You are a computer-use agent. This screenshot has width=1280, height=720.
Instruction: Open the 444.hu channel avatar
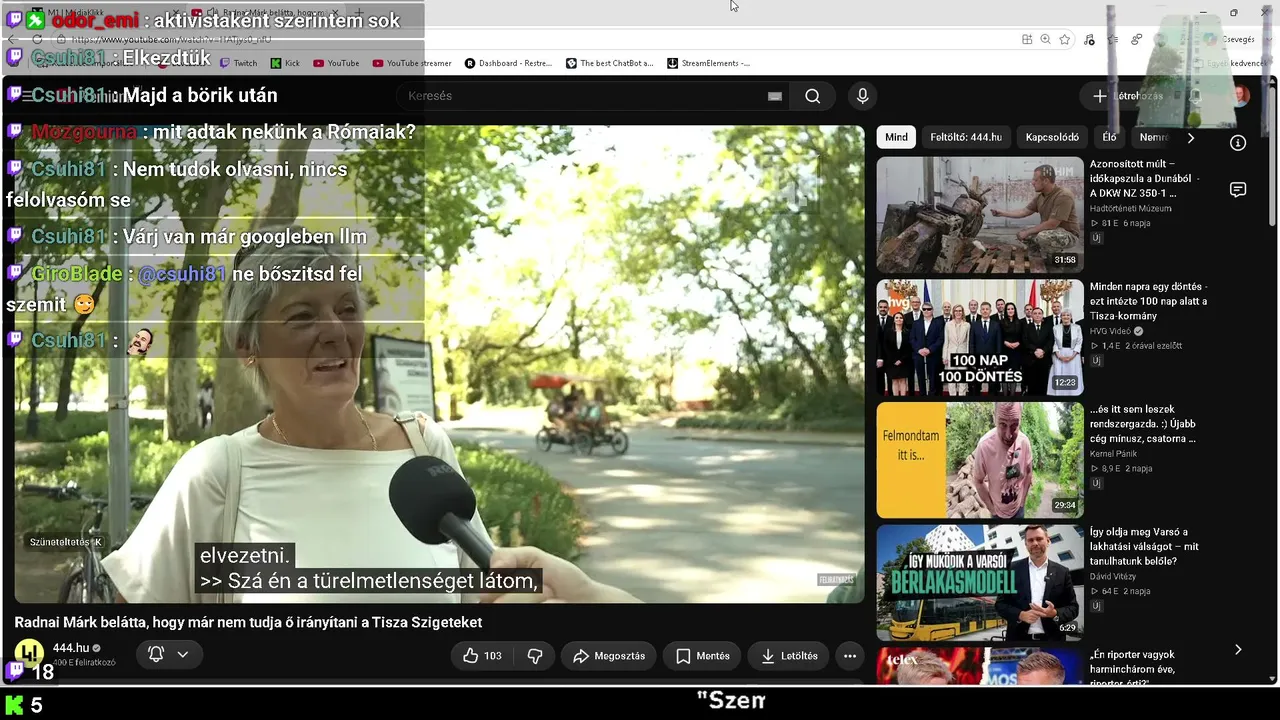[x=29, y=653]
